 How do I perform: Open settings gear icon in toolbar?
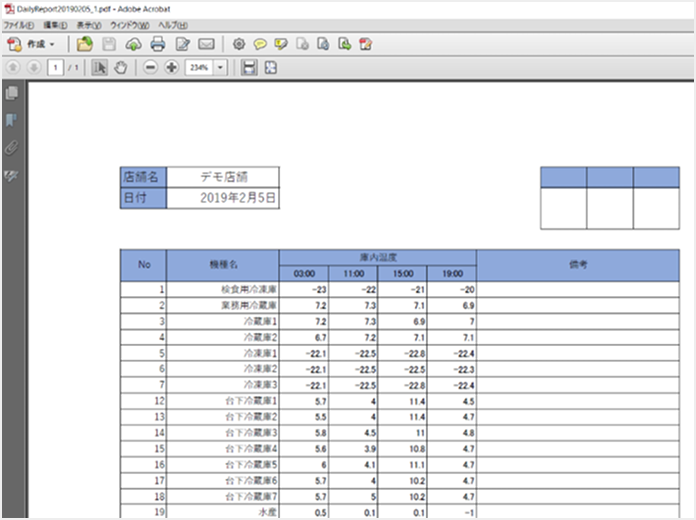(239, 44)
